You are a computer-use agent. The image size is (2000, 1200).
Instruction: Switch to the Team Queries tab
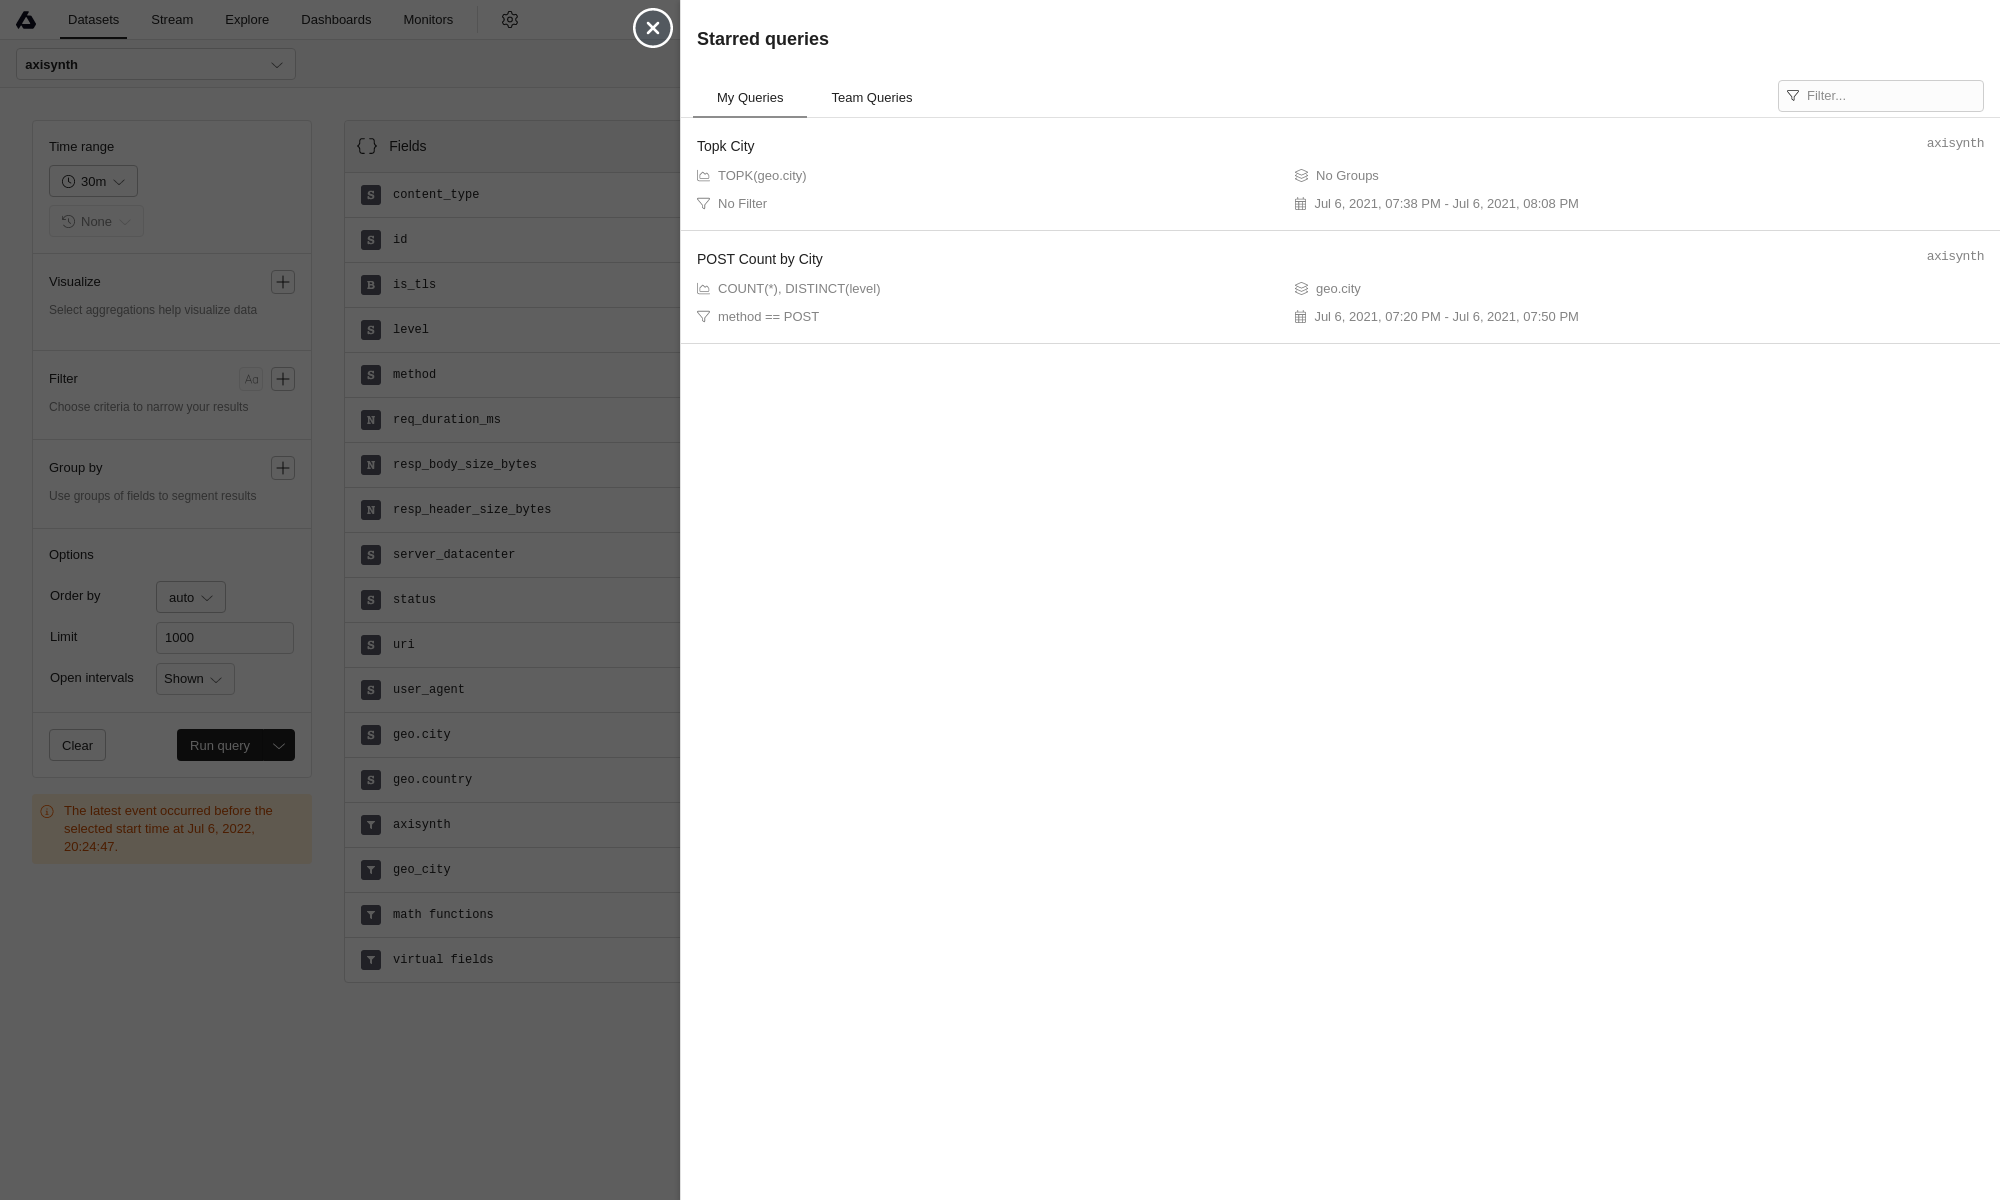click(x=871, y=98)
